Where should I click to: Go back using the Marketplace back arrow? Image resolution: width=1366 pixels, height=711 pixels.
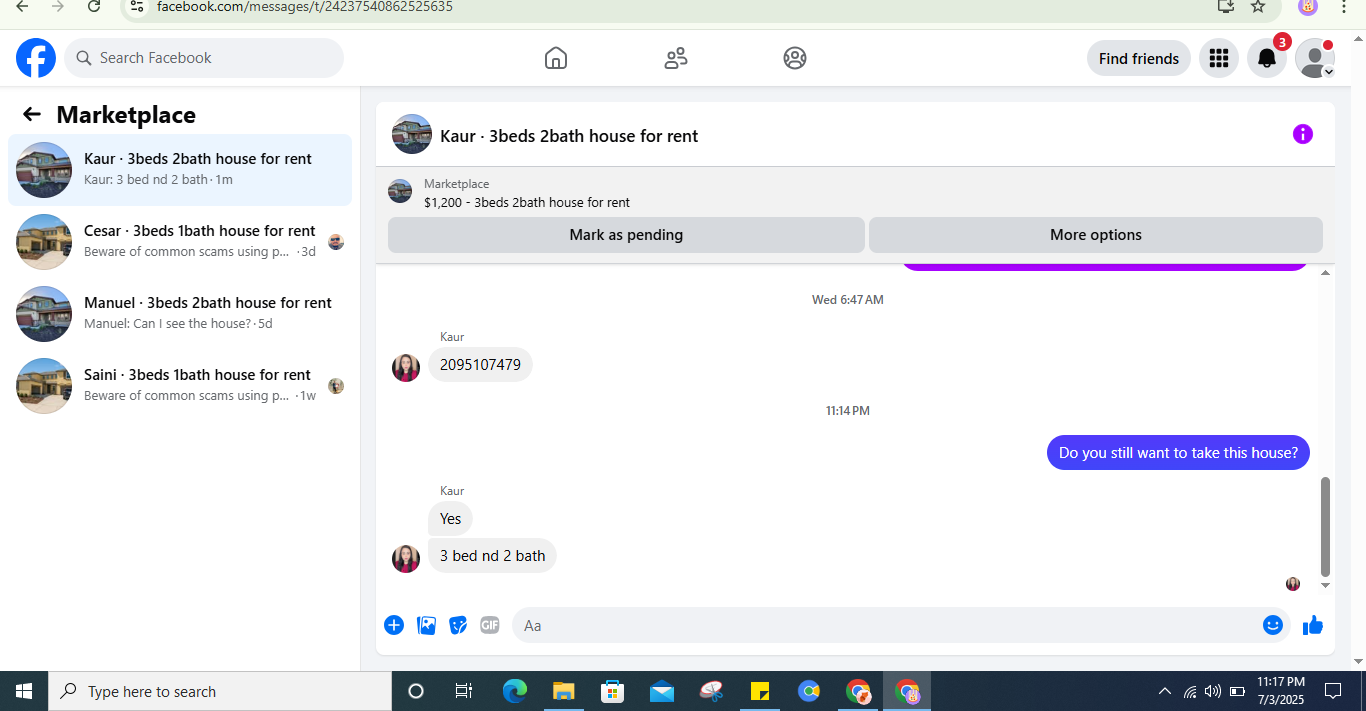coord(32,114)
